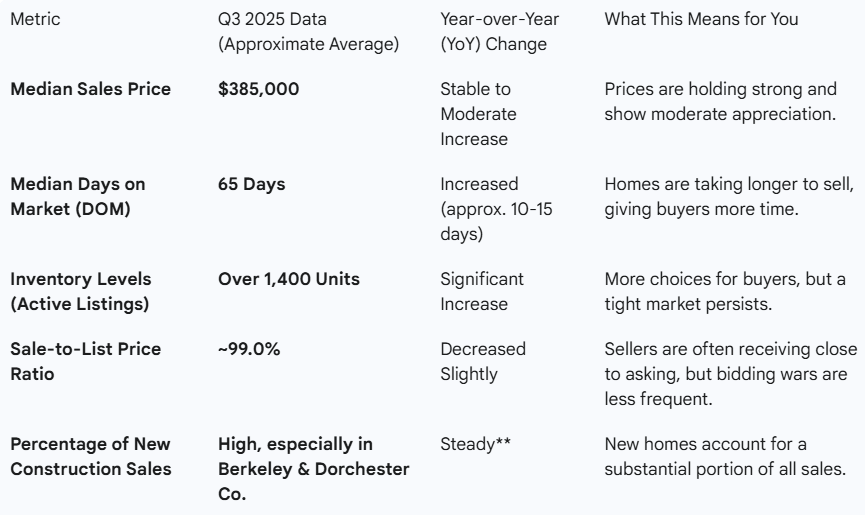The height and width of the screenshot is (515, 865).
Task: Click the Increased approx. 10-15 days cell
Action: point(496,209)
